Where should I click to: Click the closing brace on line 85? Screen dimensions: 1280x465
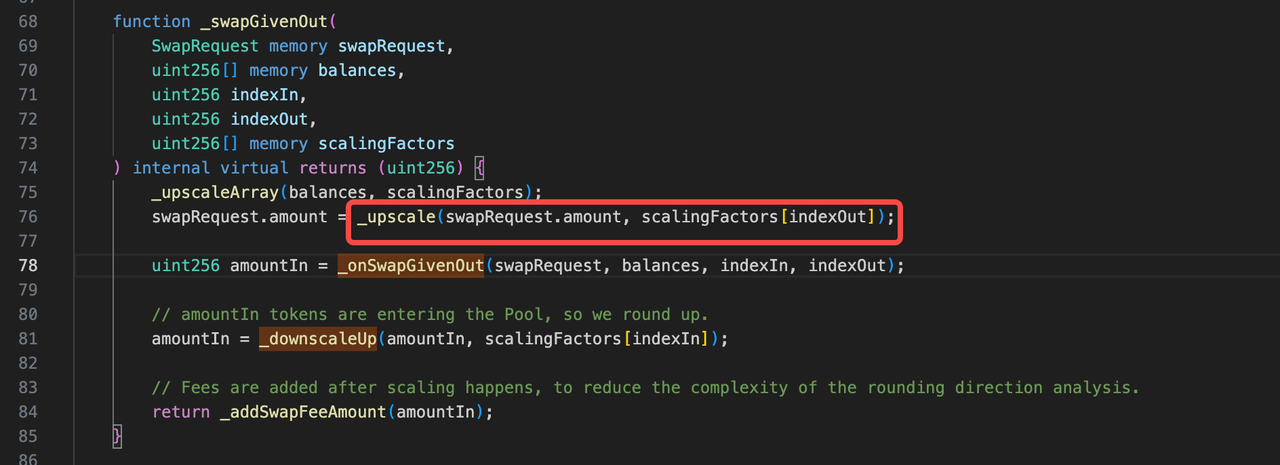click(117, 436)
